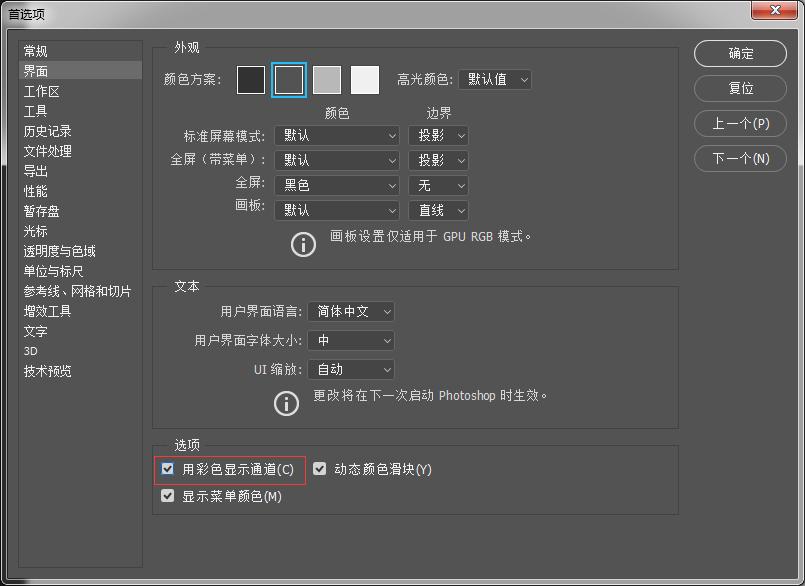805x586 pixels.
Task: Open the UI缩放 dropdown set to 自动
Action: (351, 369)
